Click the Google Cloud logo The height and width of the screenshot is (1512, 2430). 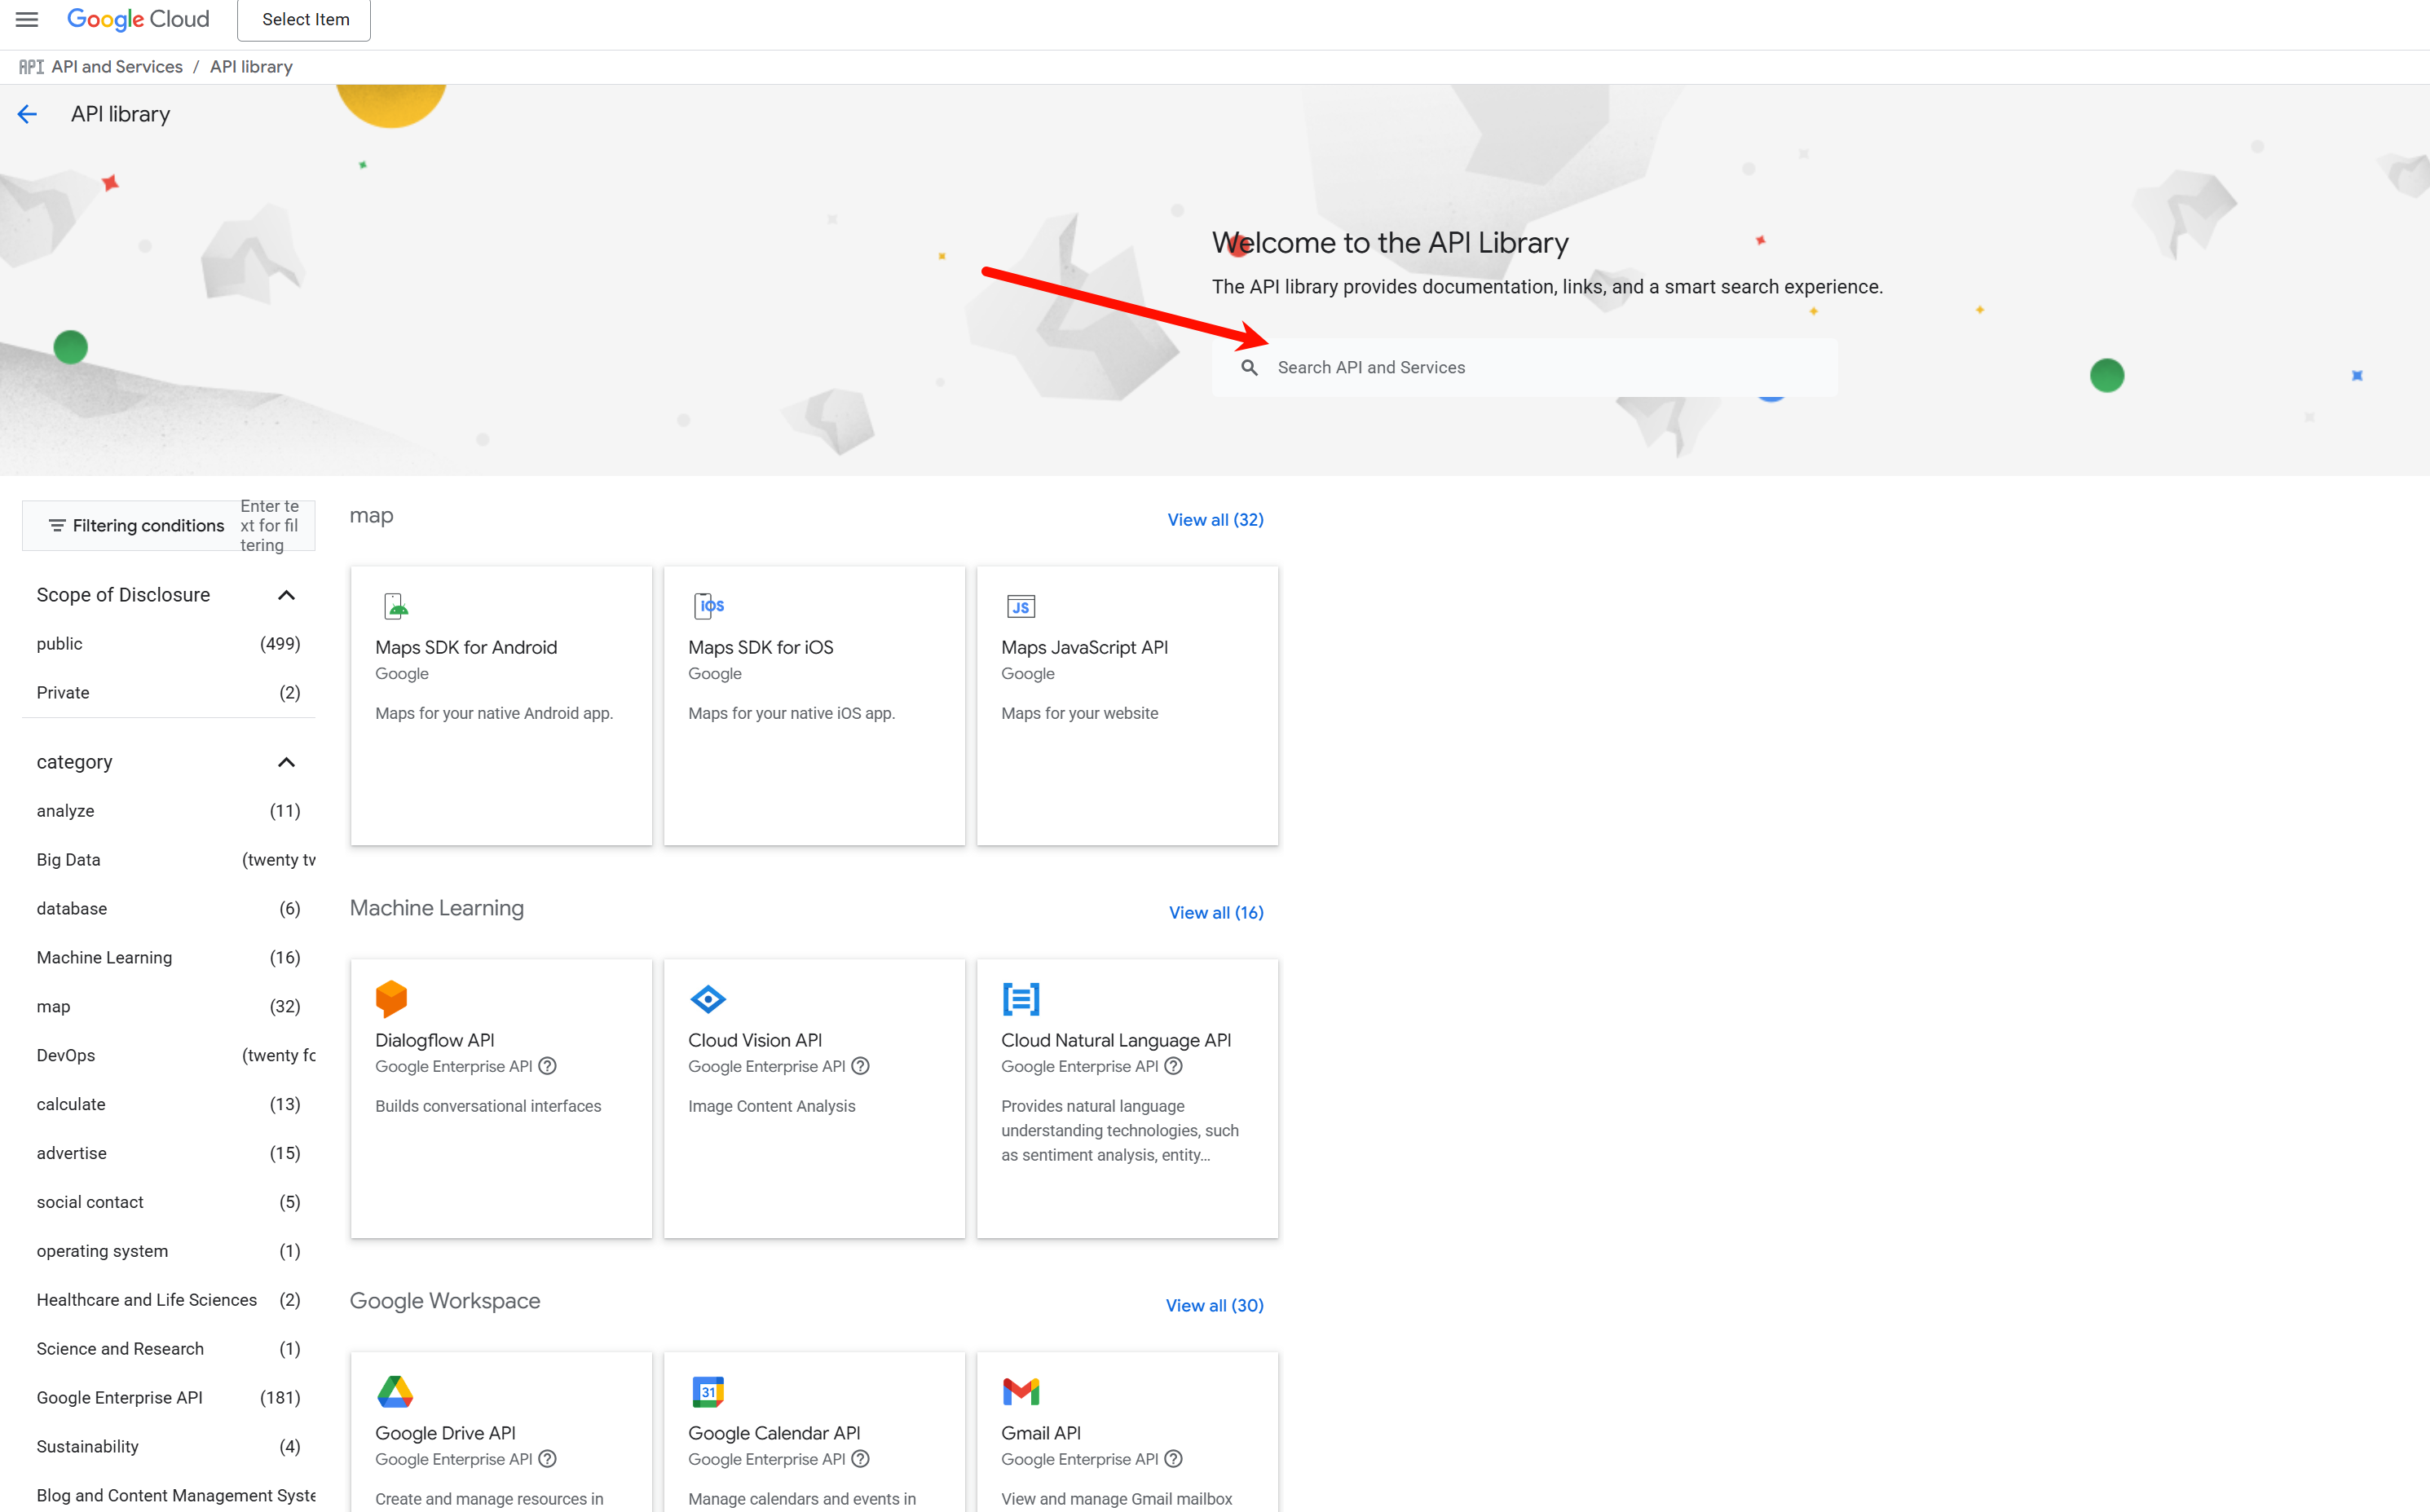tap(138, 19)
